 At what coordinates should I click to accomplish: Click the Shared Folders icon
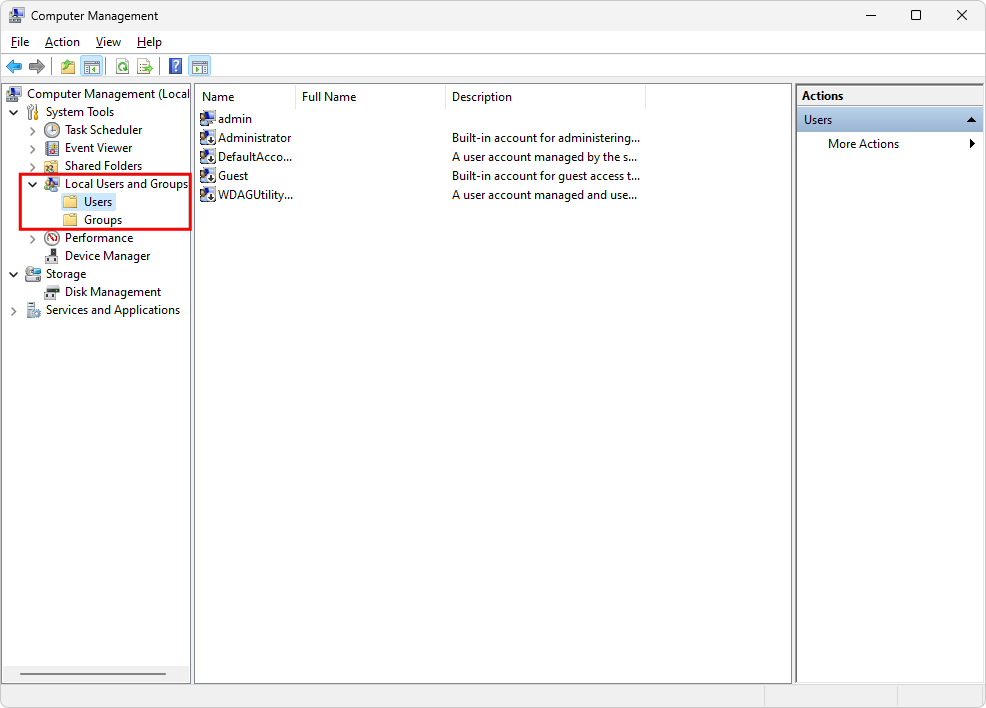click(x=52, y=167)
